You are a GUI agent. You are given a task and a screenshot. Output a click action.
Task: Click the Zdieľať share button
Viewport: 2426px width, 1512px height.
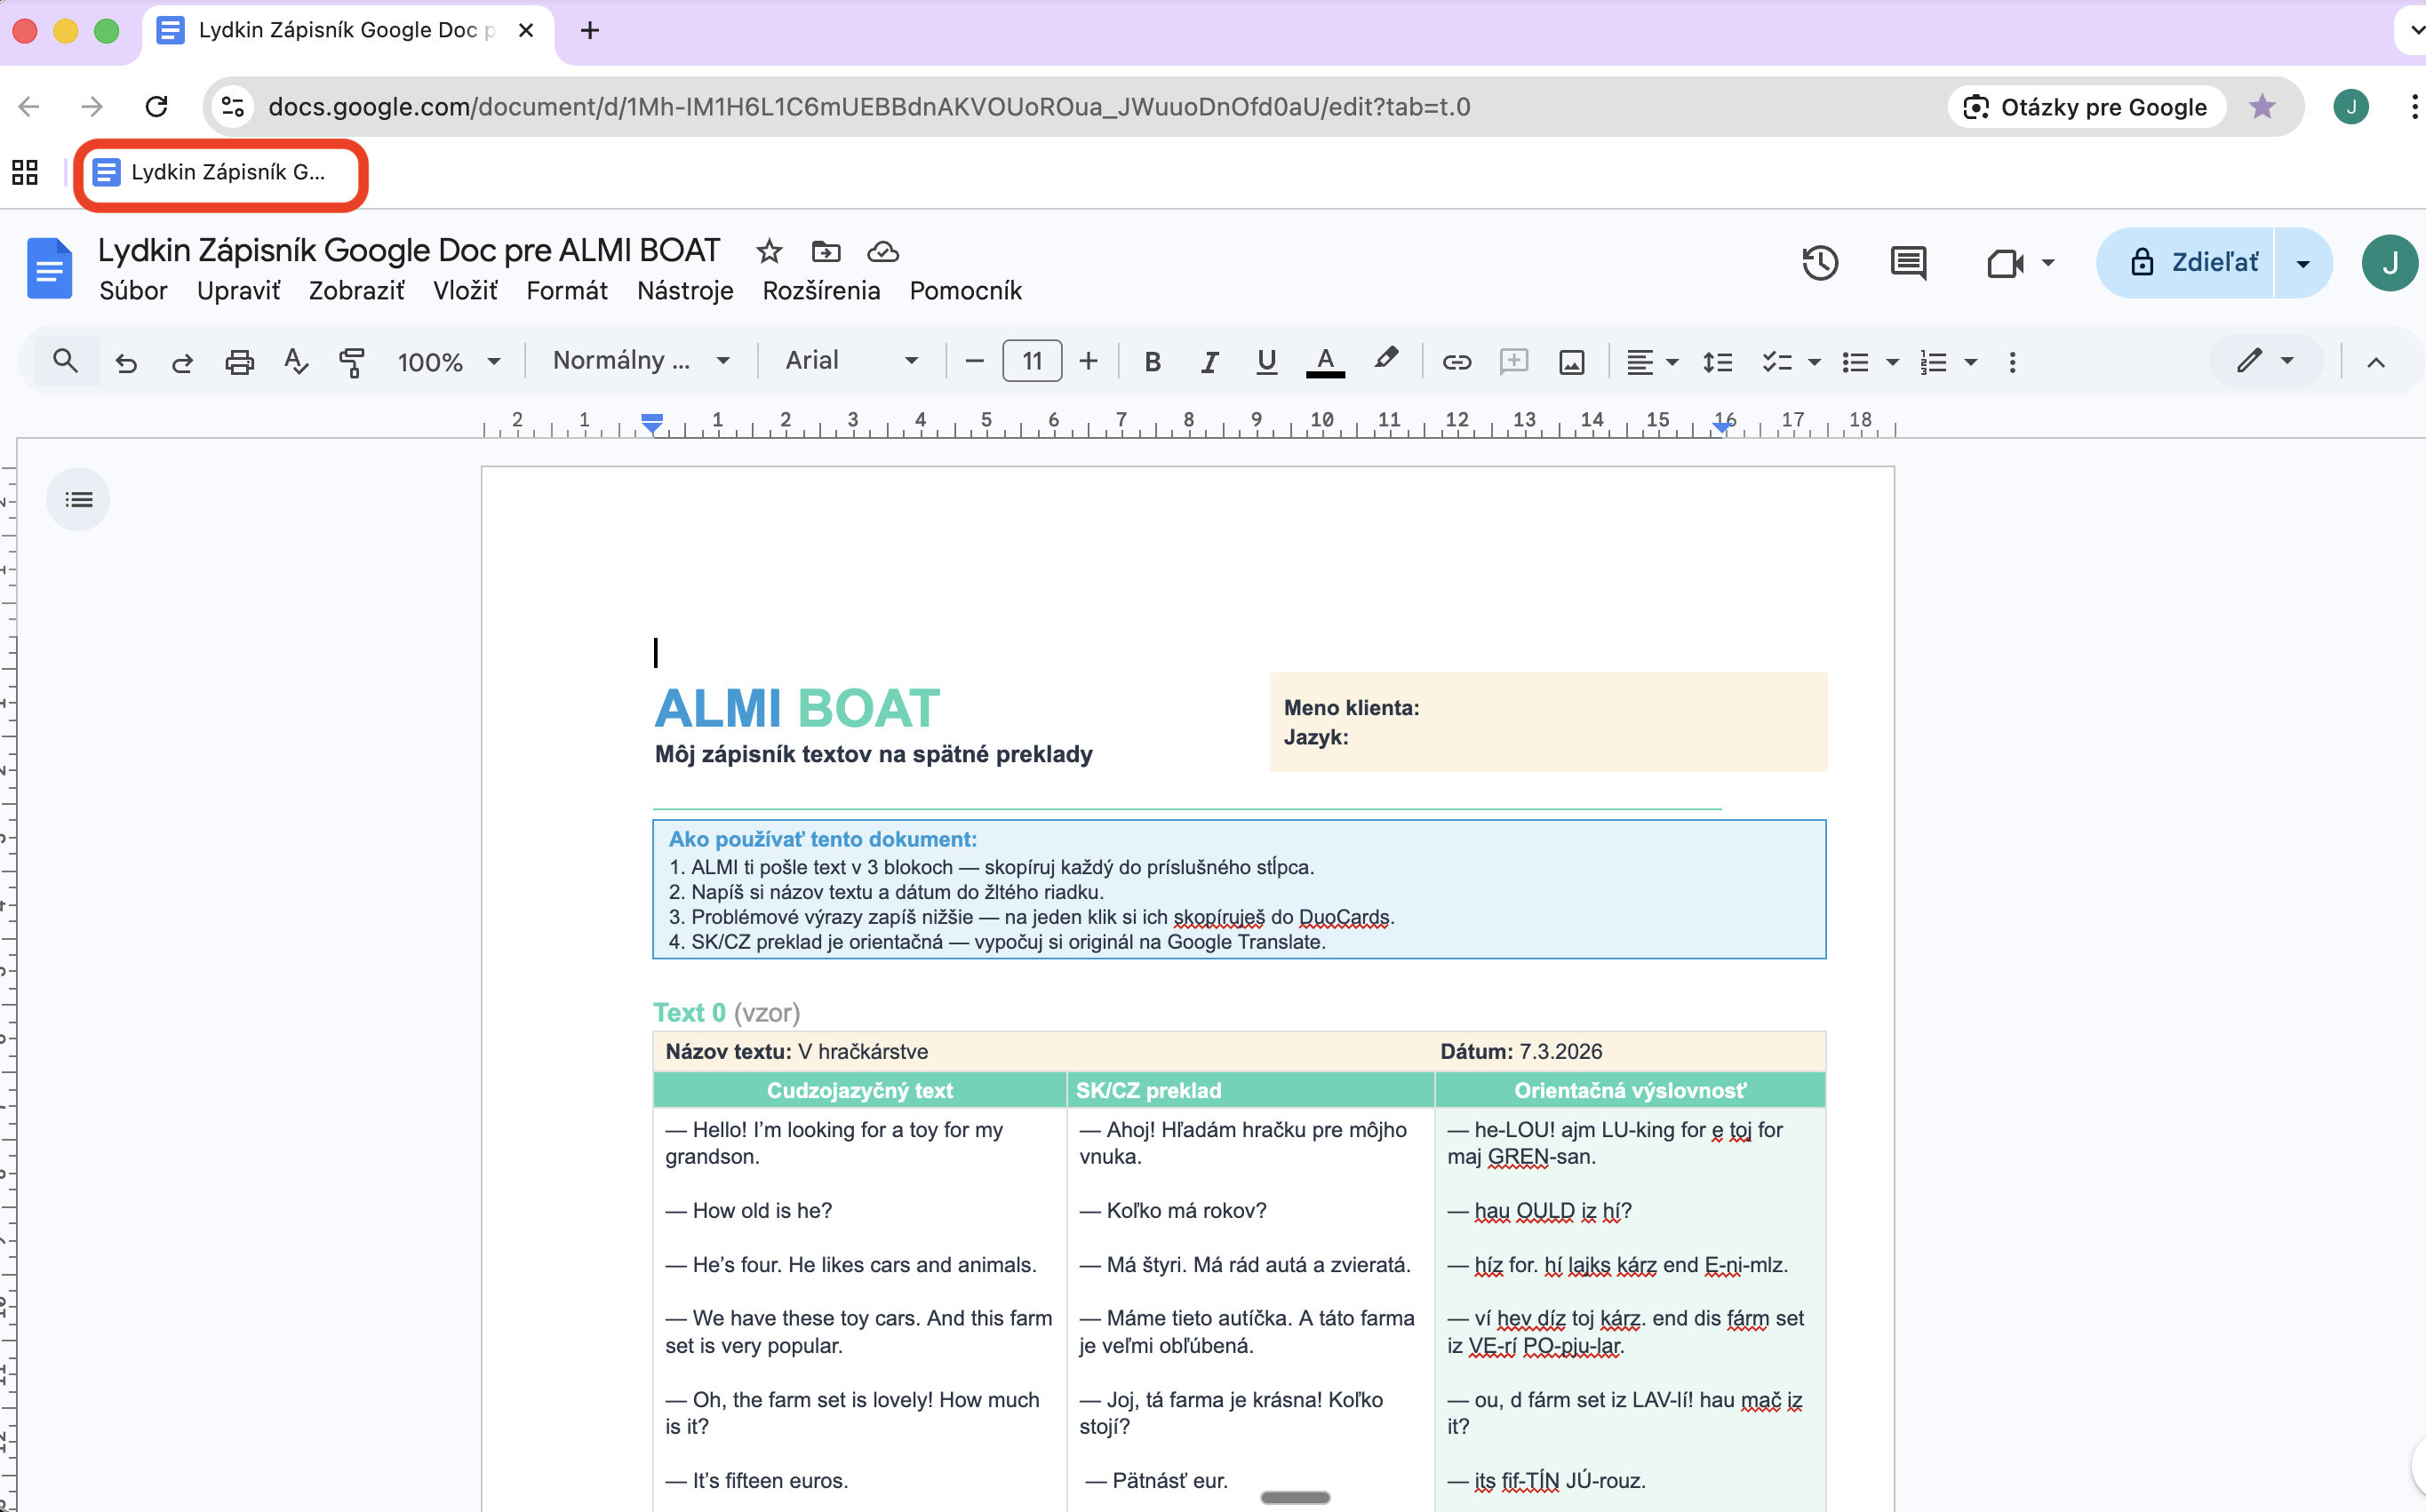coord(2194,263)
